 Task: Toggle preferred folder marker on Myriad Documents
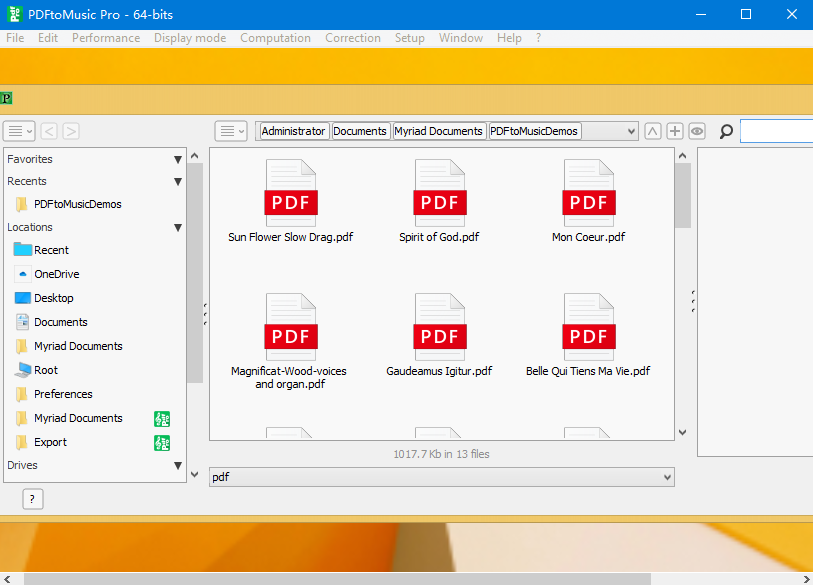(x=162, y=418)
